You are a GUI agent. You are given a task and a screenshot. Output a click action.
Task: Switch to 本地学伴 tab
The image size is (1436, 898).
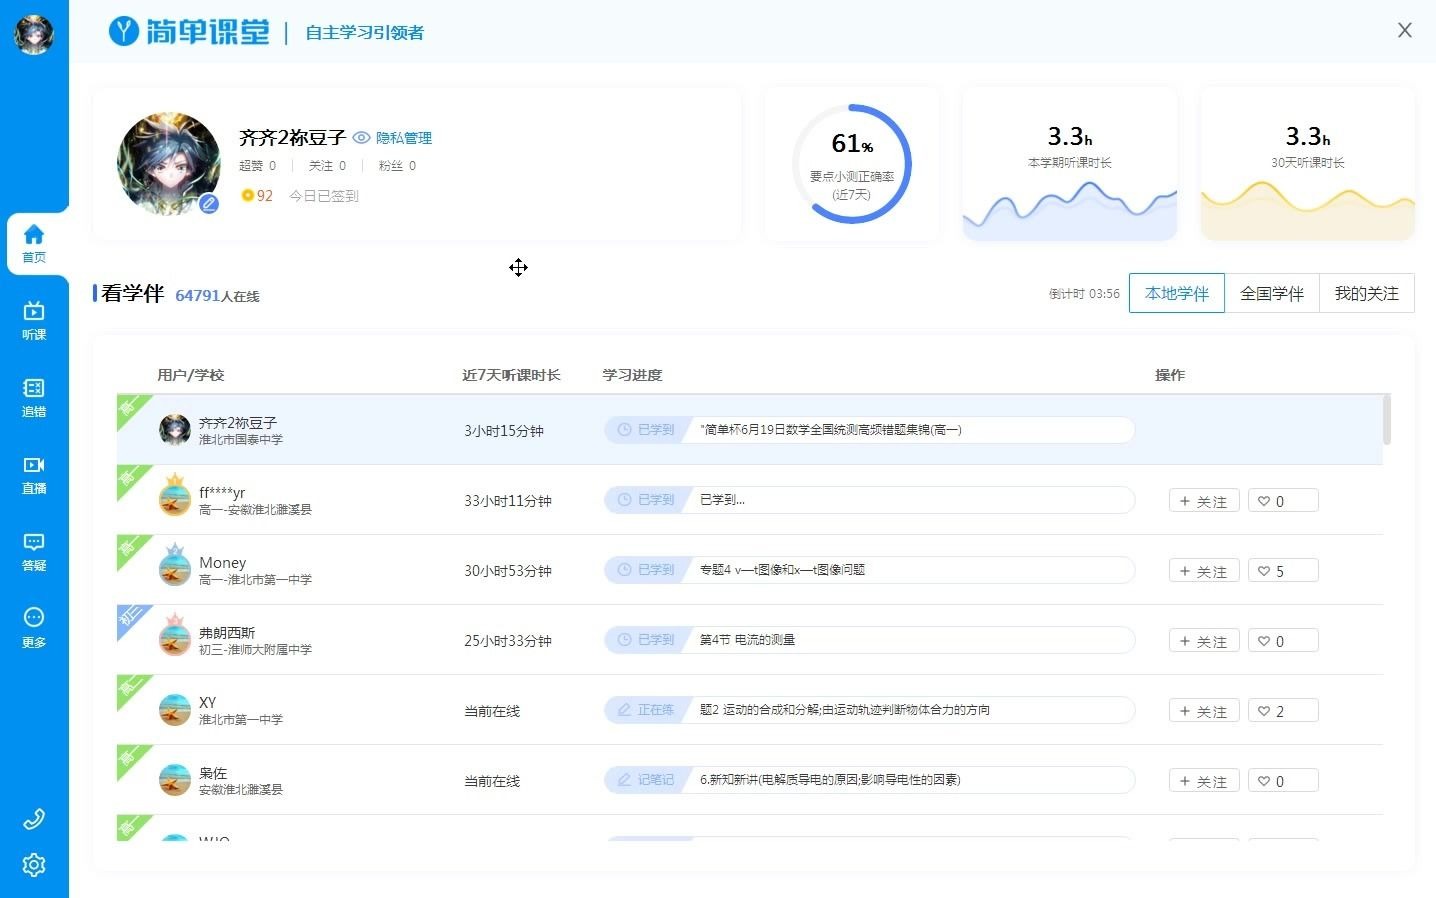(1177, 293)
